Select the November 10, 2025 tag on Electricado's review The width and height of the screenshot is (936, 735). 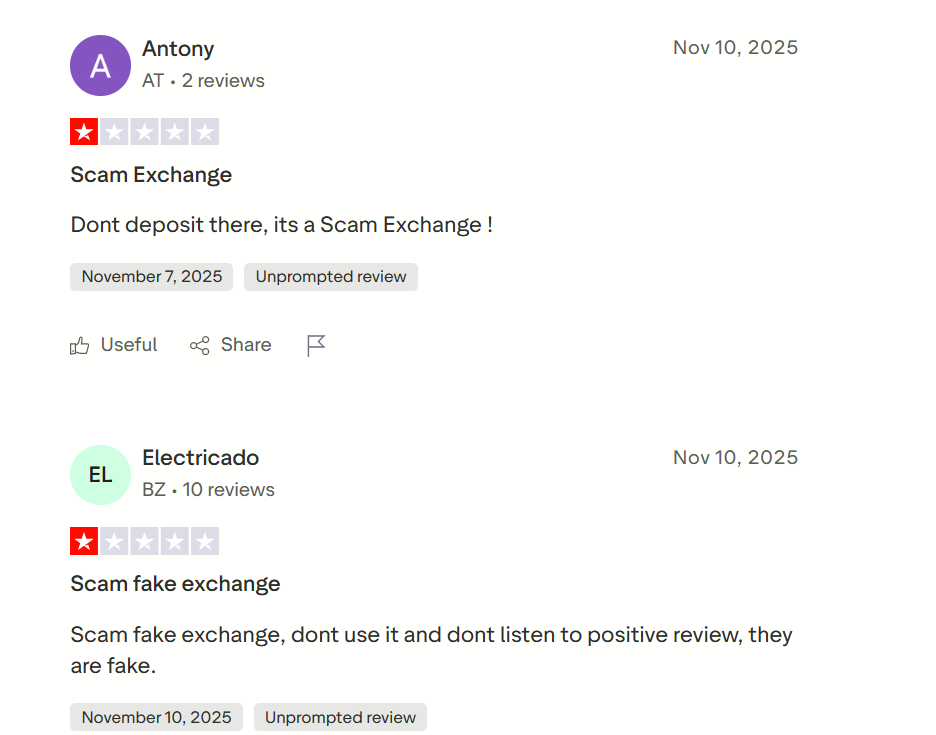pos(155,717)
